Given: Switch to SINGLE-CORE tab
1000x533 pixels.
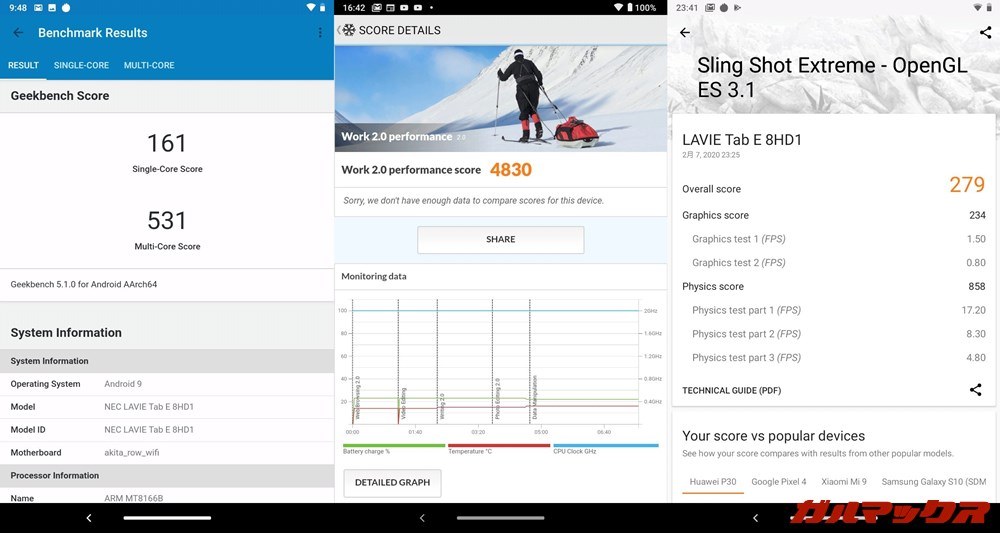Looking at the screenshot, I should [81, 66].
